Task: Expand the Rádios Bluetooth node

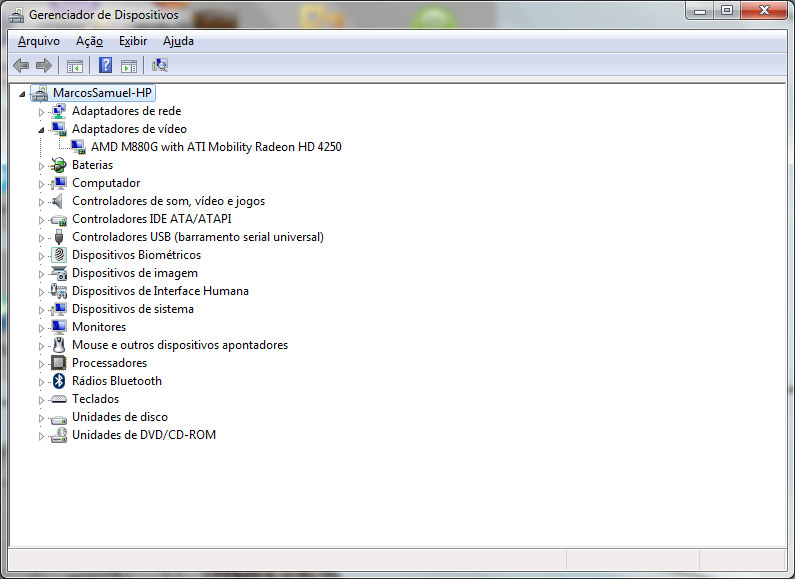Action: (x=42, y=382)
